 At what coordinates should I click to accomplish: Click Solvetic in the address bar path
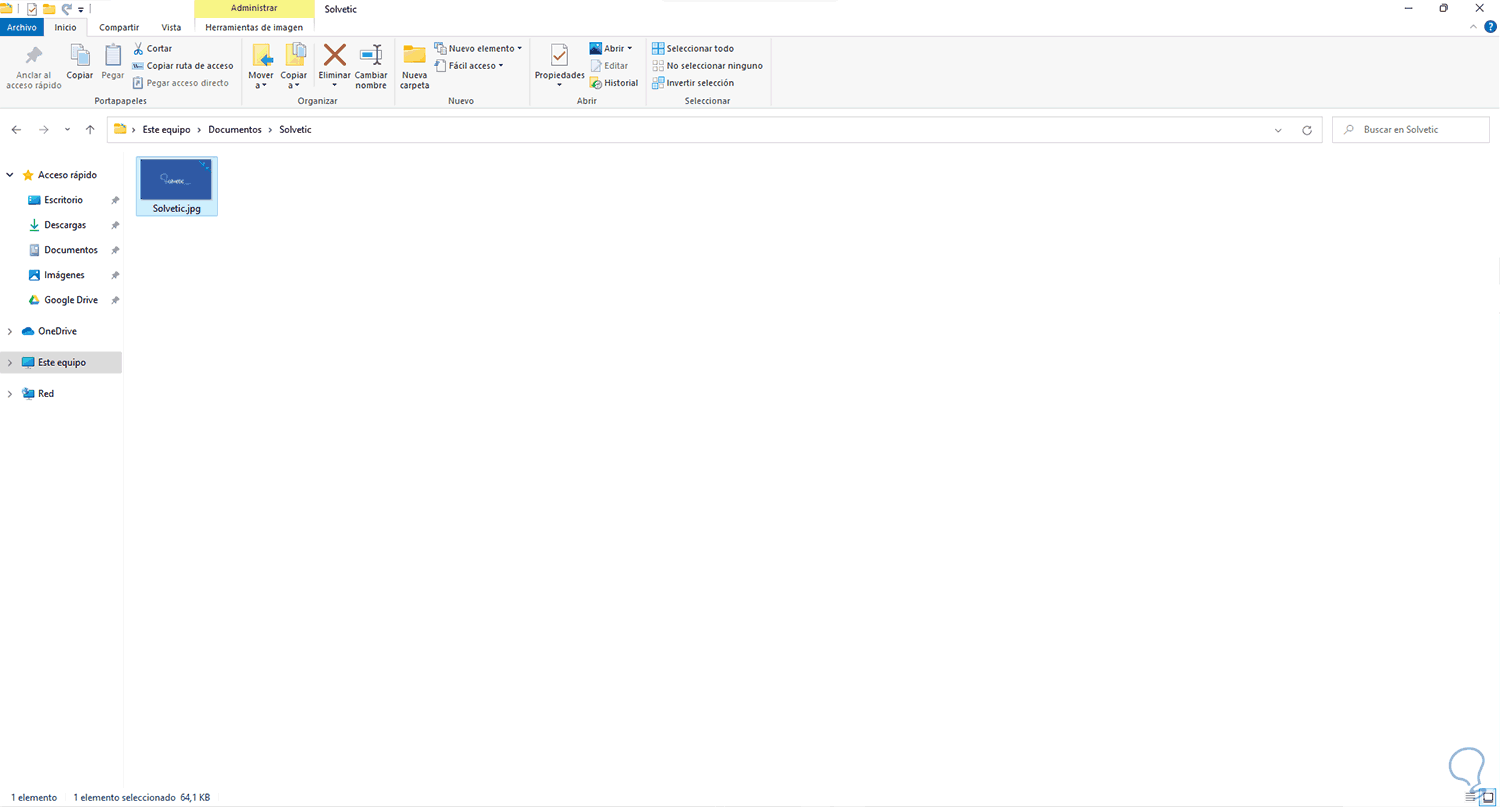tap(295, 130)
